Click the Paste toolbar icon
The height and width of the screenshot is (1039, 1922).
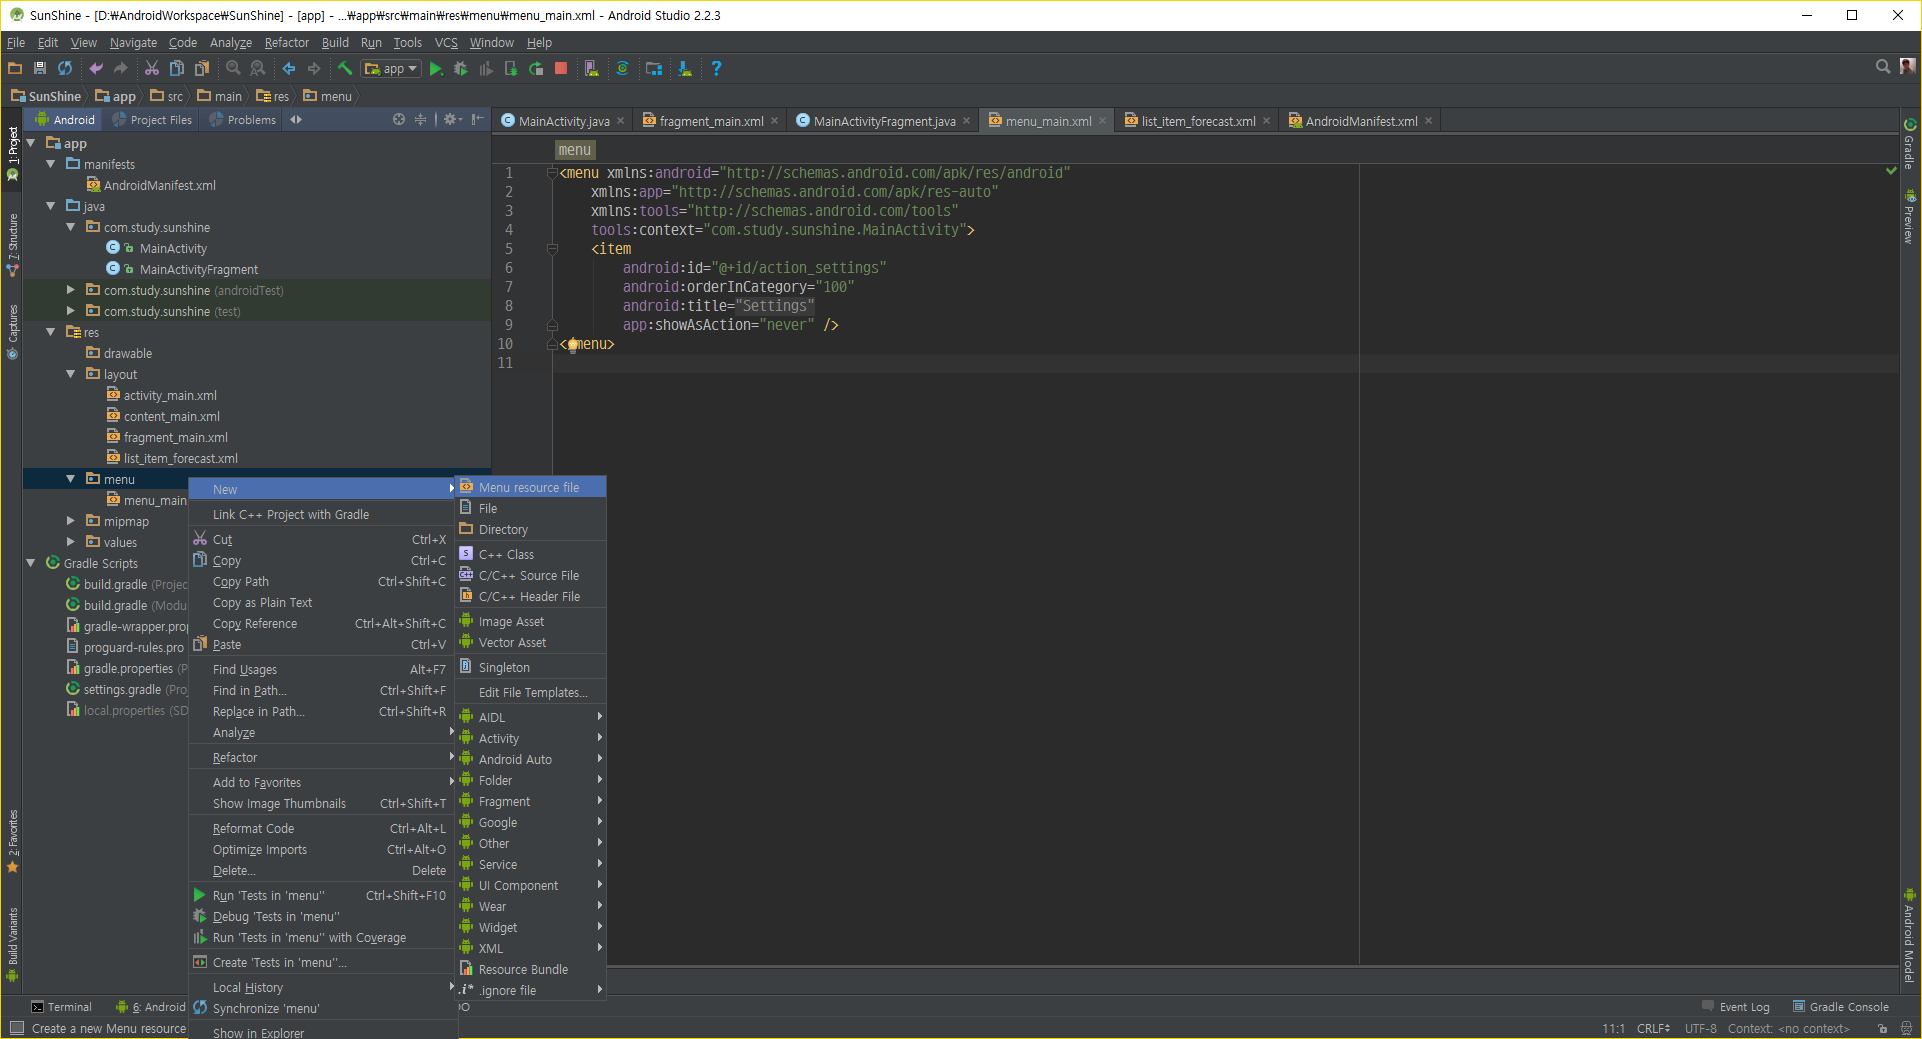coord(202,68)
